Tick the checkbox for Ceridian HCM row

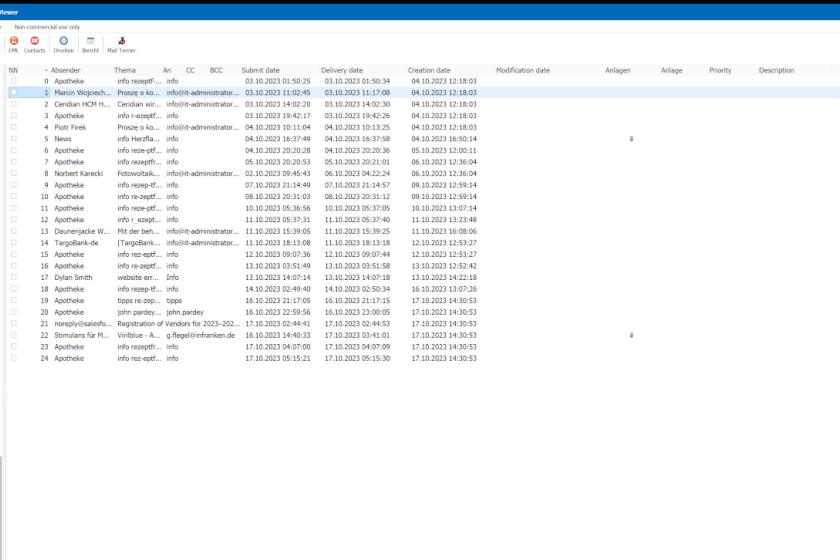13,104
